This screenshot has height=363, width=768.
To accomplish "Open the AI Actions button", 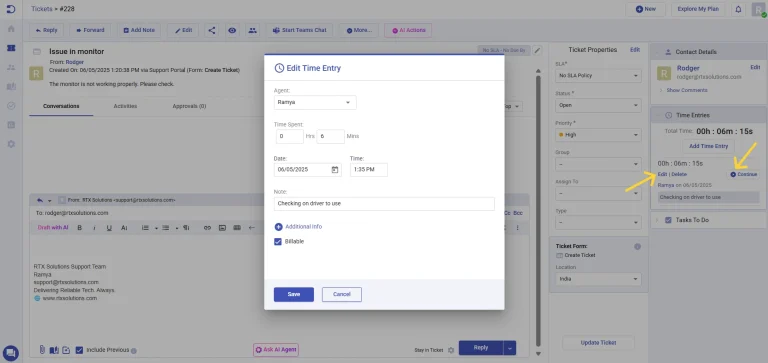I will tap(408, 30).
